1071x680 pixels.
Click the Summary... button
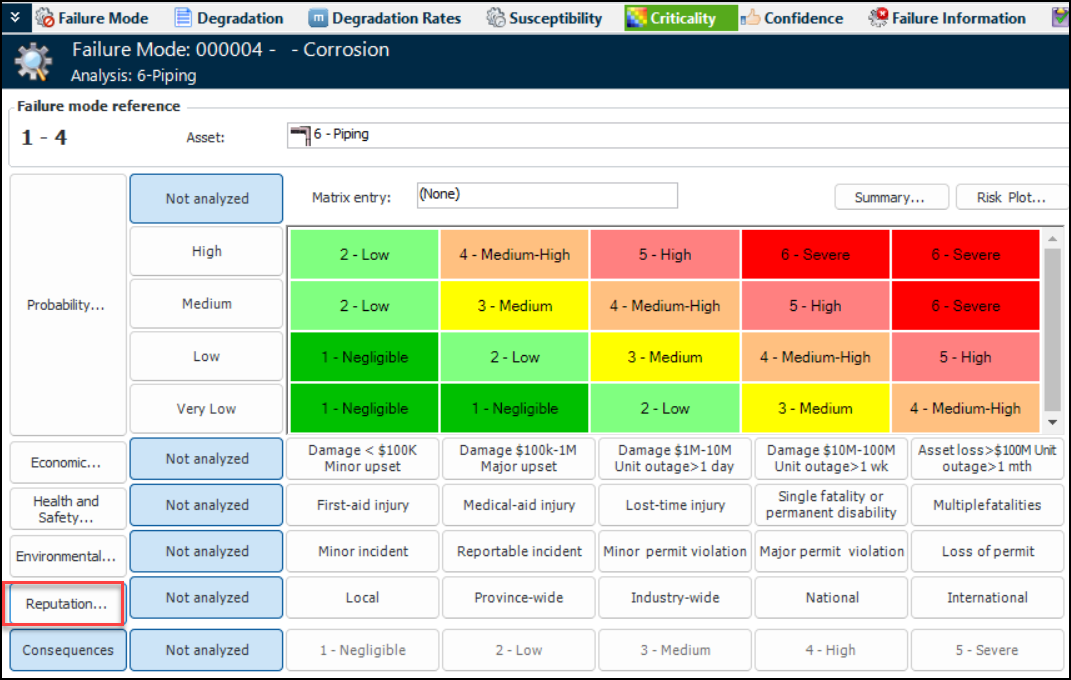889,197
